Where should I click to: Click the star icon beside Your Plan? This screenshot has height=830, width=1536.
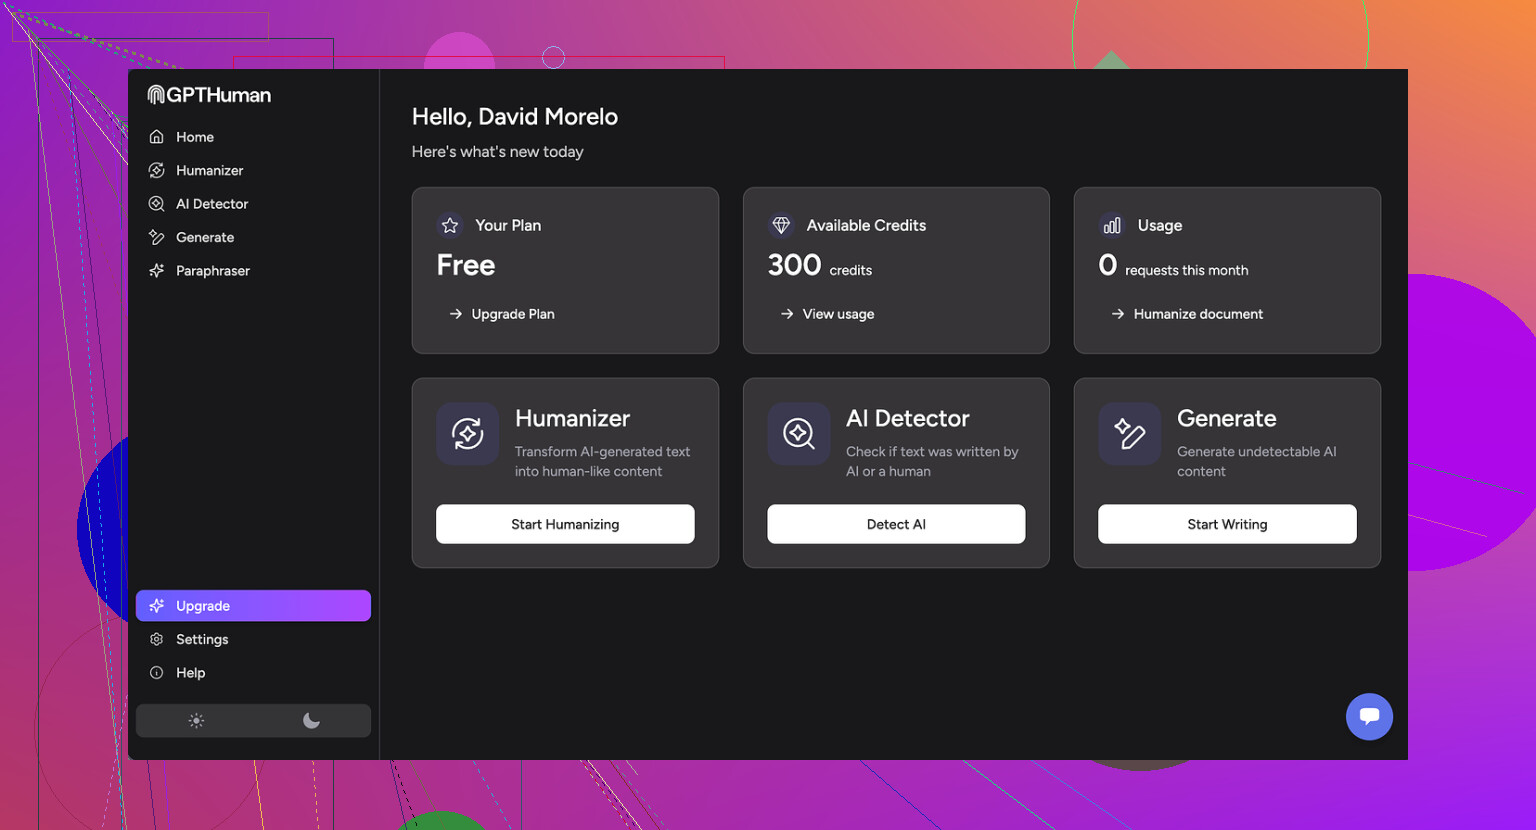pyautogui.click(x=450, y=226)
